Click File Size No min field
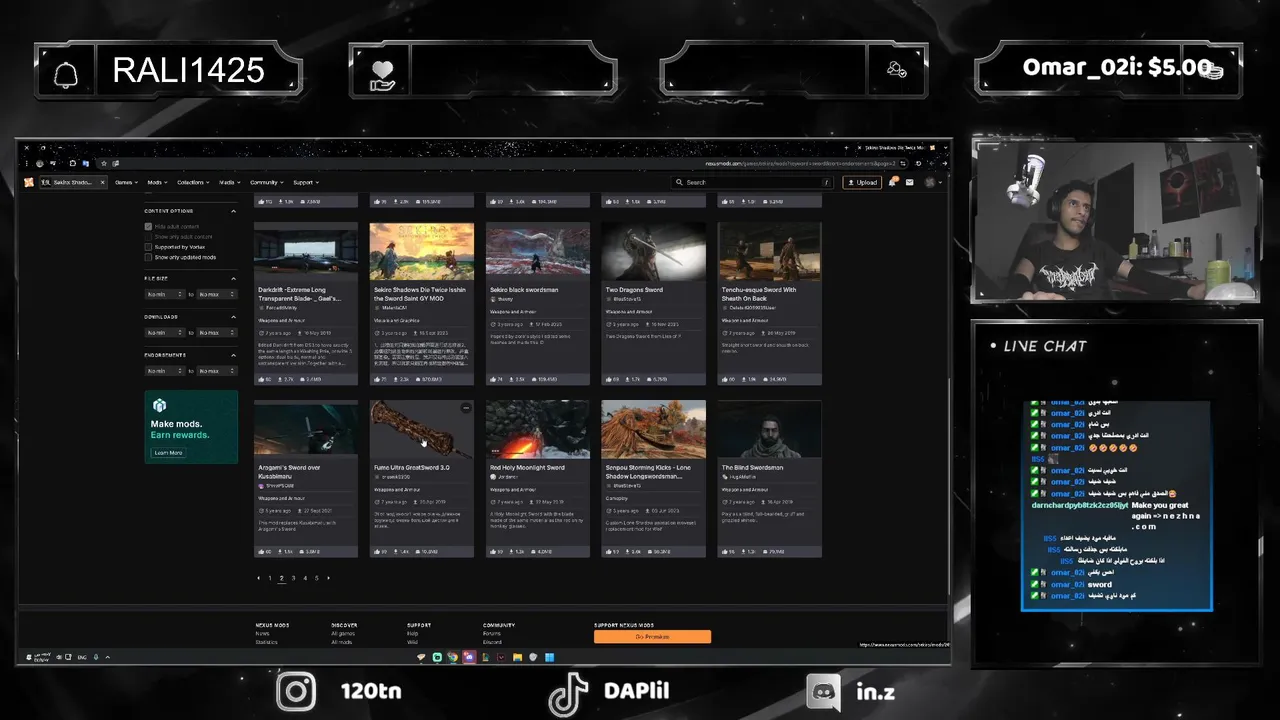 [x=166, y=294]
